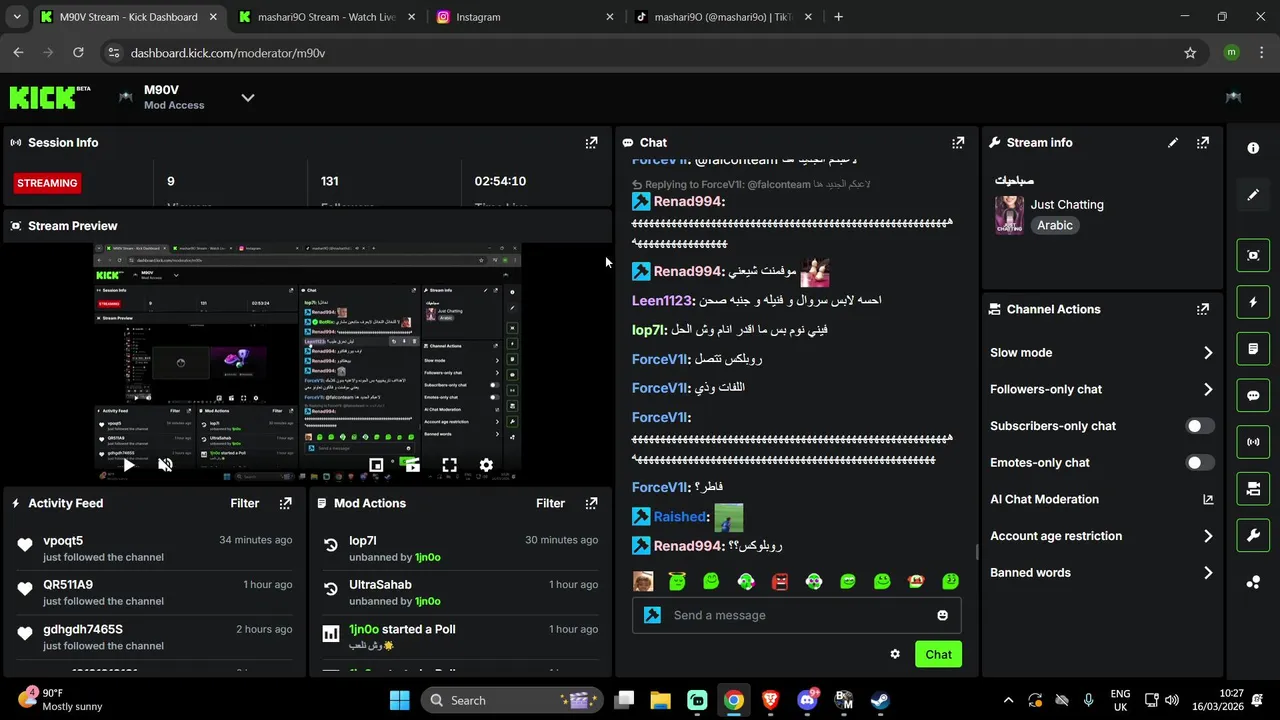Toggle the document-style icon in sidebar
1280x720 pixels.
1253,349
